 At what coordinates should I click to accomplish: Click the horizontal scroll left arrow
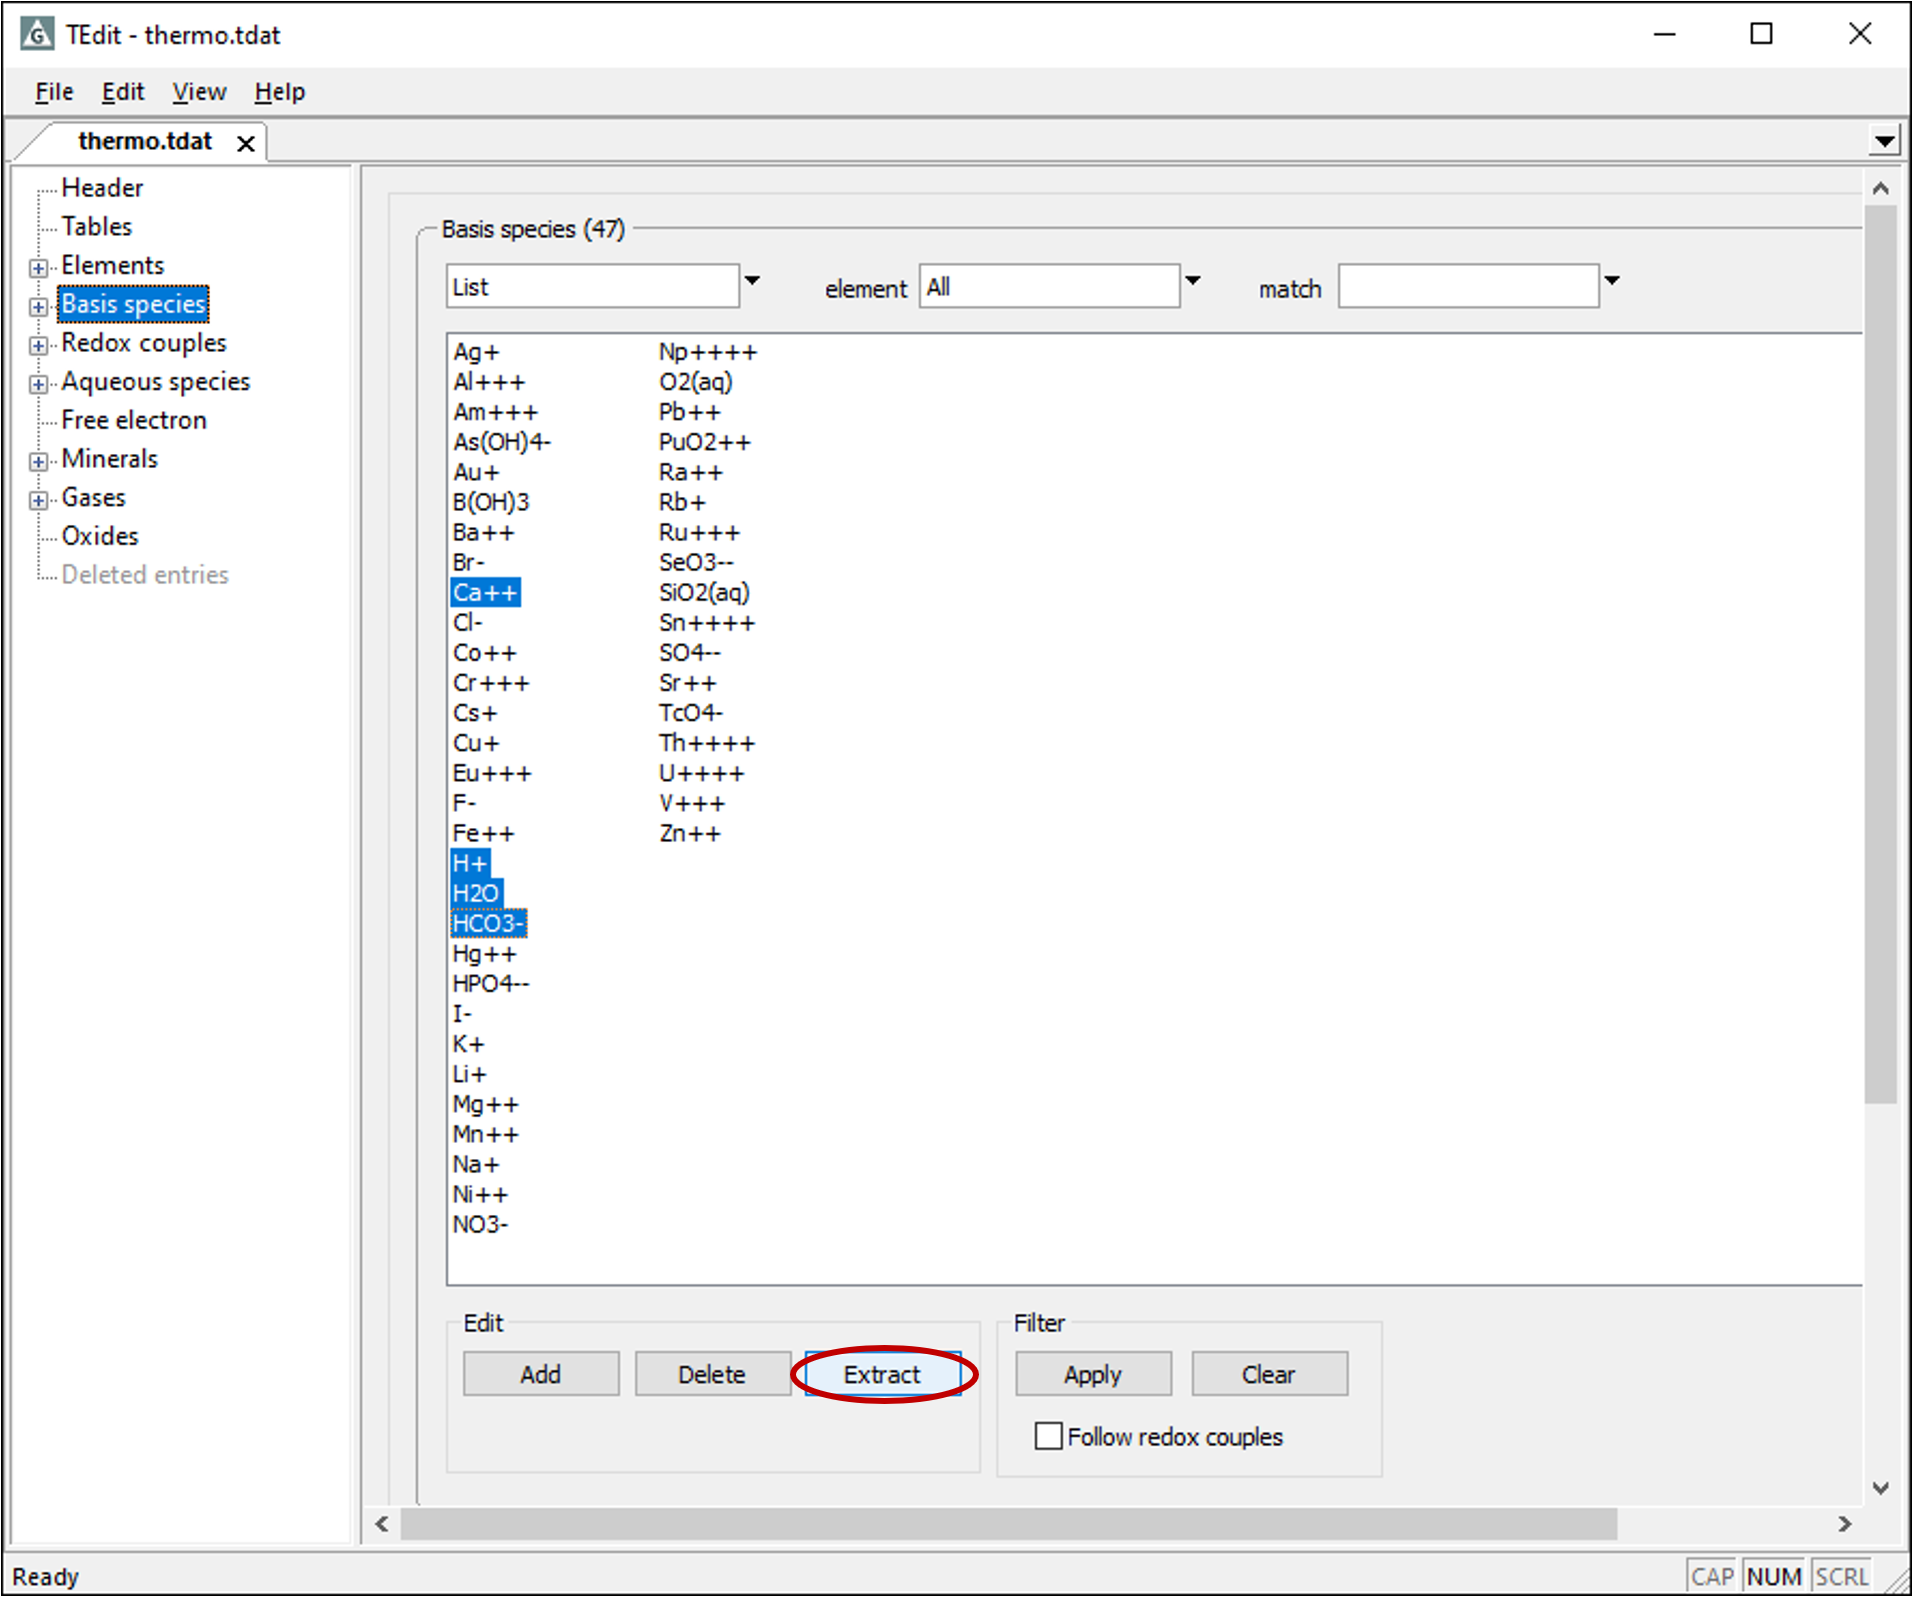[382, 1524]
